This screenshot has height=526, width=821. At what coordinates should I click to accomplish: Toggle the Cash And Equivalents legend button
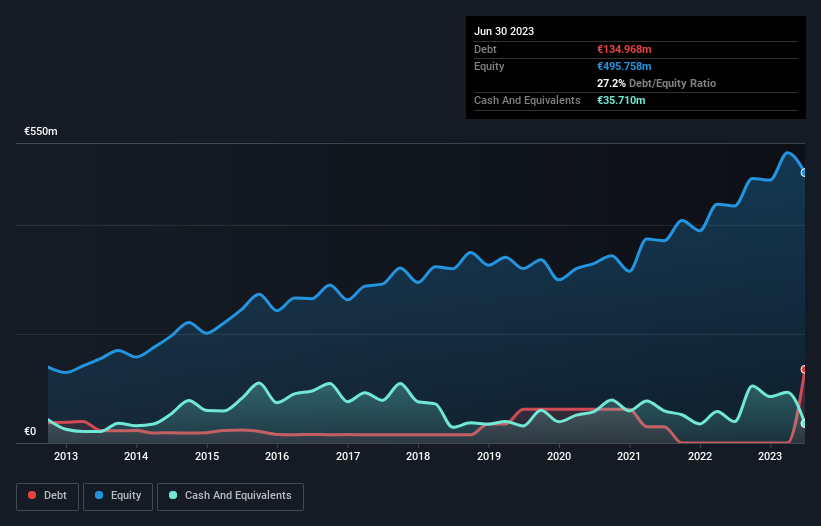tap(230, 496)
